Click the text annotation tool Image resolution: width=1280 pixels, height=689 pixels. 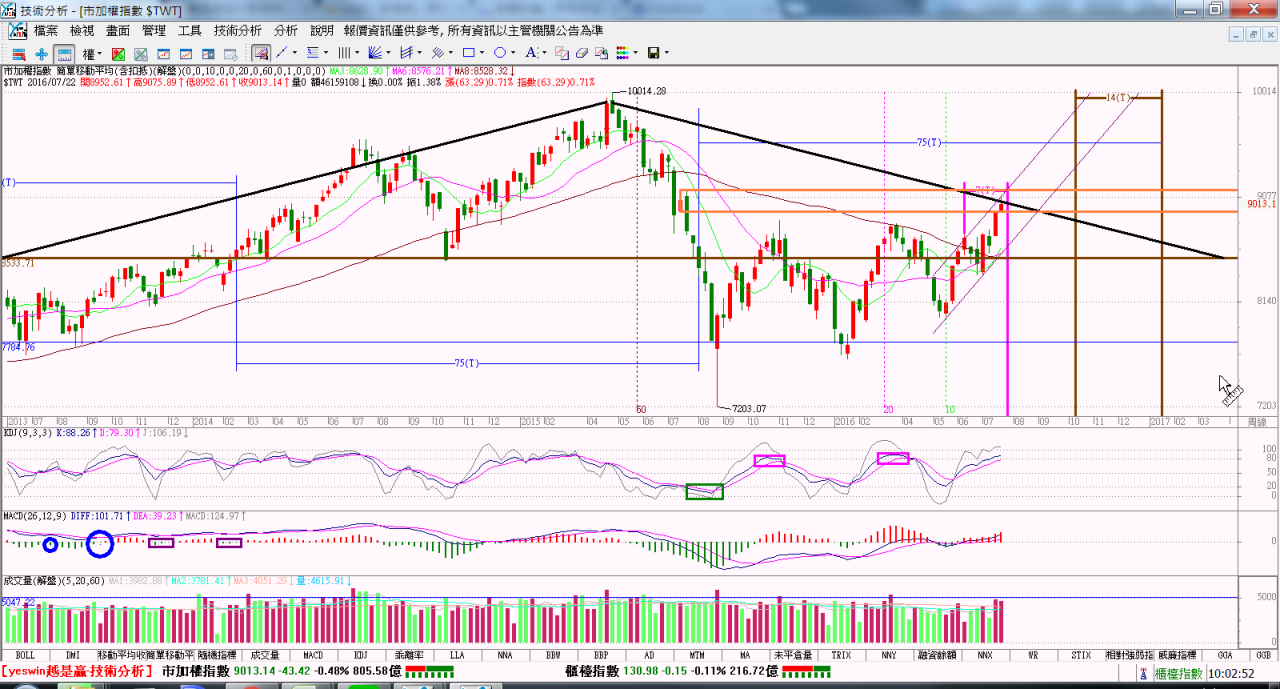[x=529, y=53]
